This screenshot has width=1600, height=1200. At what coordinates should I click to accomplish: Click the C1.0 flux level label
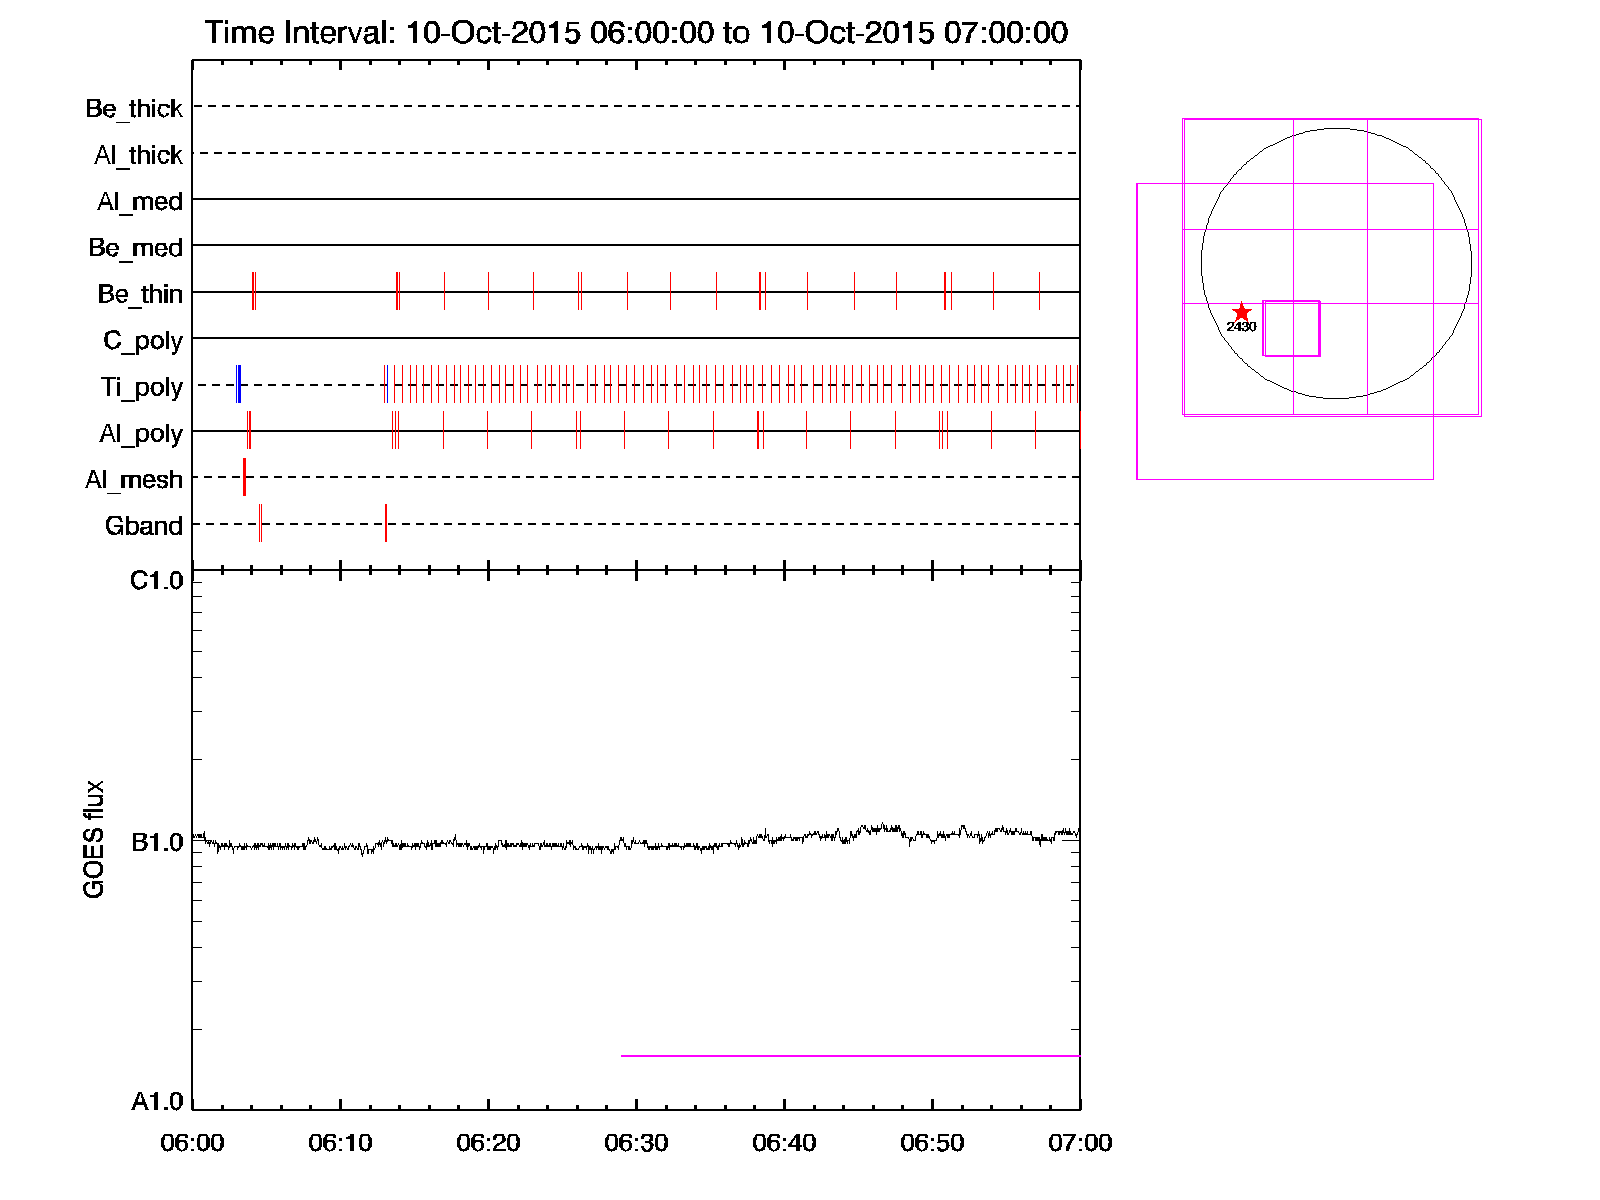(x=157, y=581)
